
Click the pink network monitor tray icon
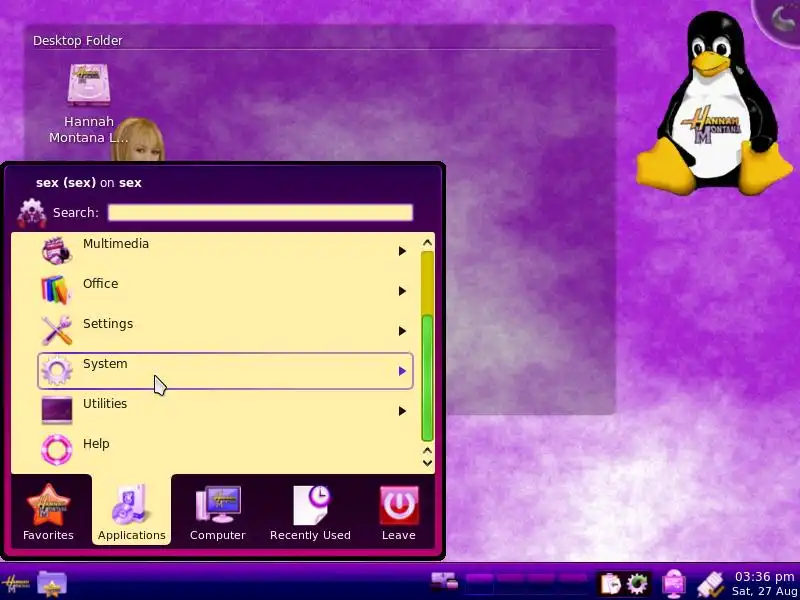coord(674,583)
